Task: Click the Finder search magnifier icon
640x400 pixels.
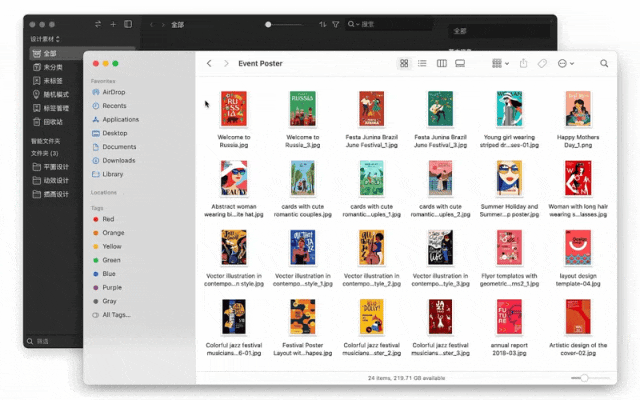Action: [x=604, y=63]
